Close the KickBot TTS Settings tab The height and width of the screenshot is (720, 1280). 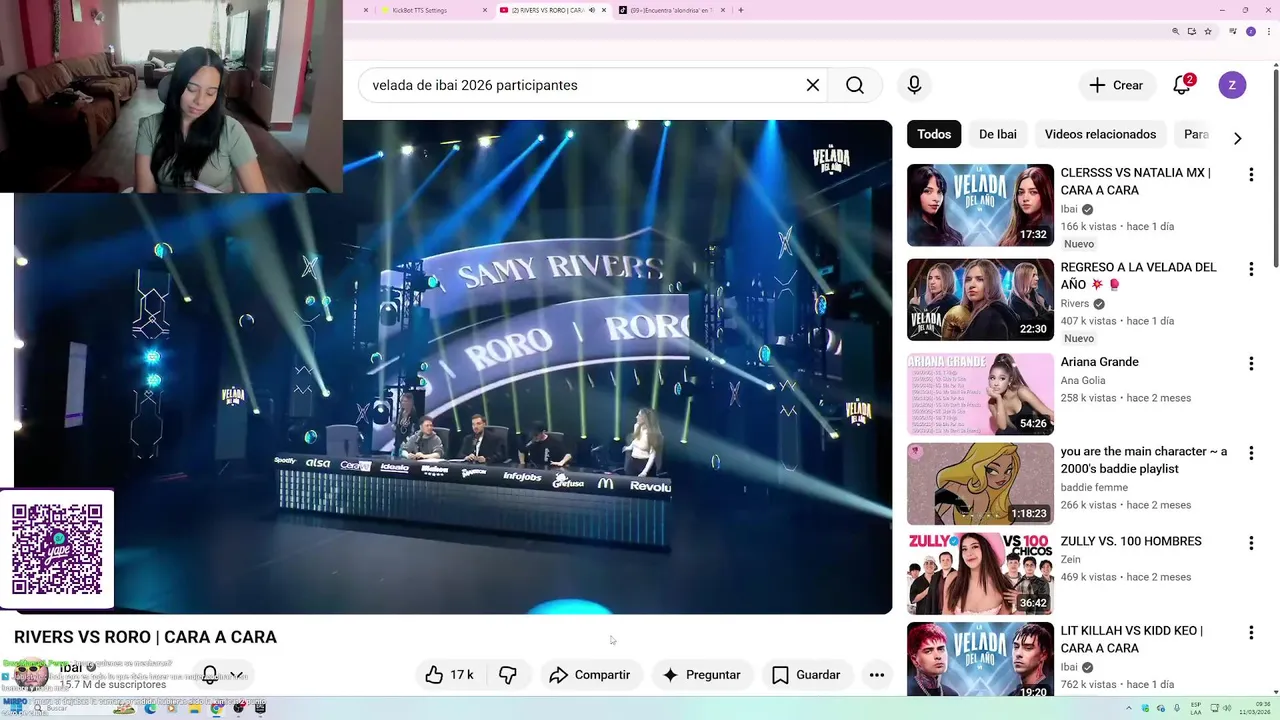coord(485,10)
